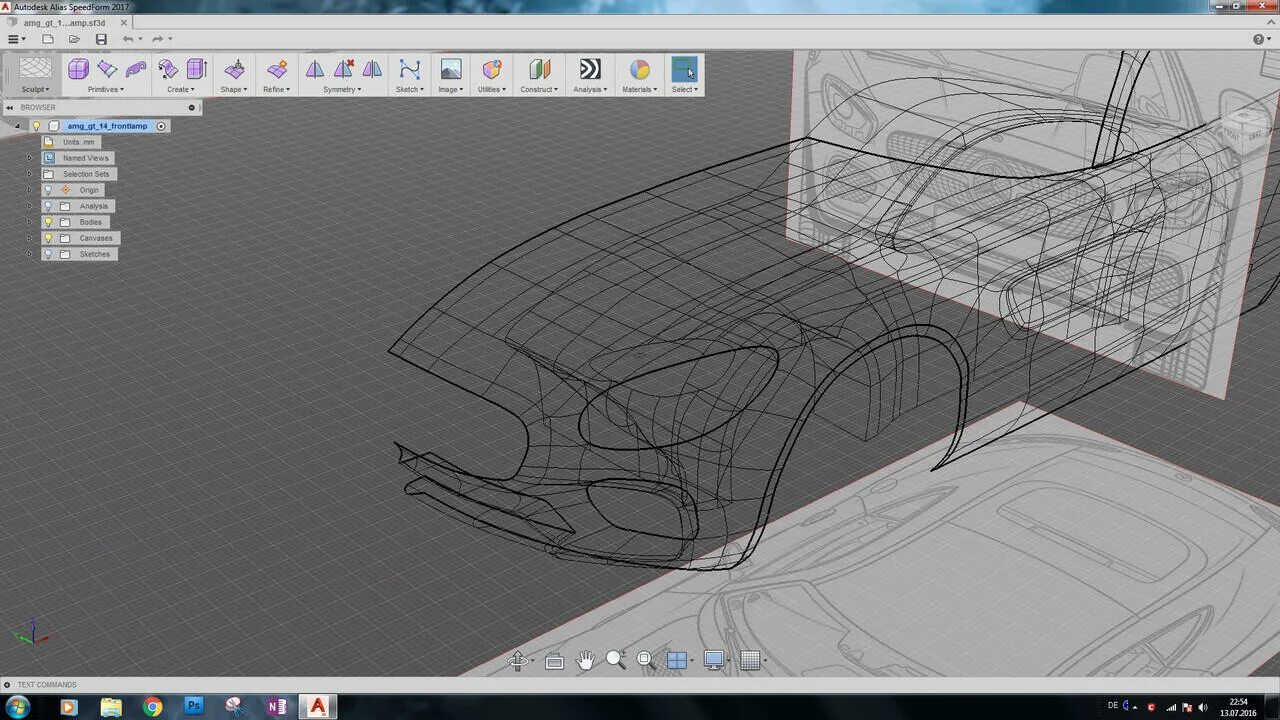Choose the Shape edit form tool
The width and height of the screenshot is (1280, 720).
234,69
